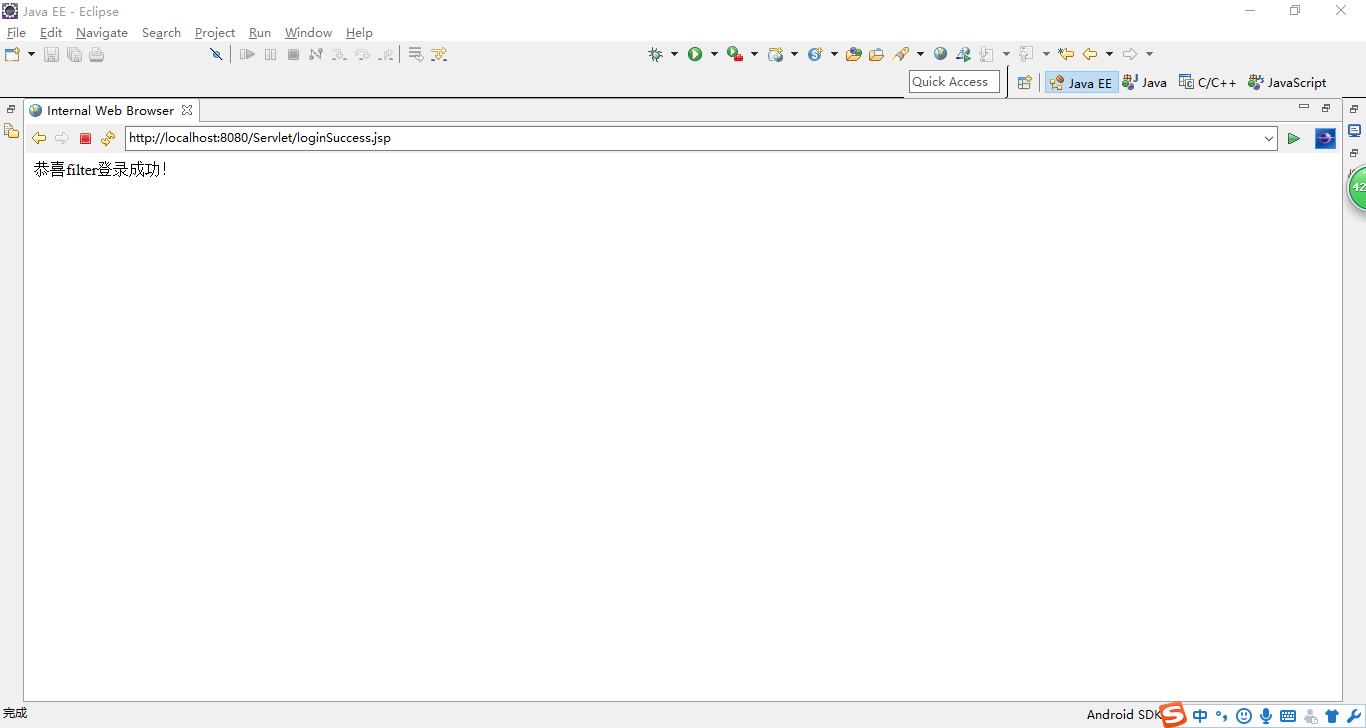This screenshot has height=728, width=1366.
Task: Close the Internal Web Browser tab
Action: (x=187, y=110)
